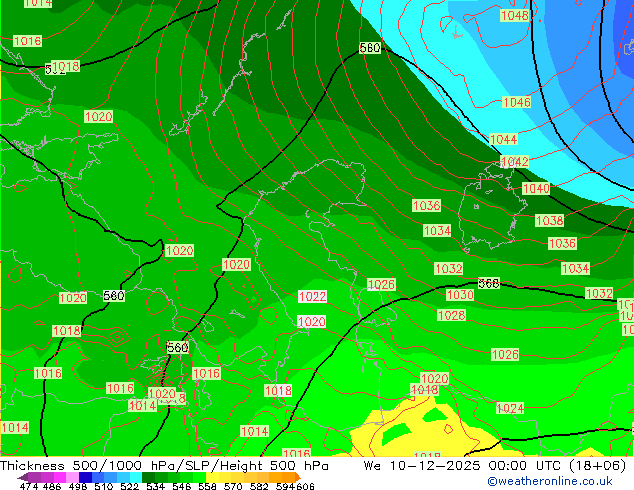Pick the light pink legend swatch
Viewport: 634px width, 490px height.
point(72,477)
